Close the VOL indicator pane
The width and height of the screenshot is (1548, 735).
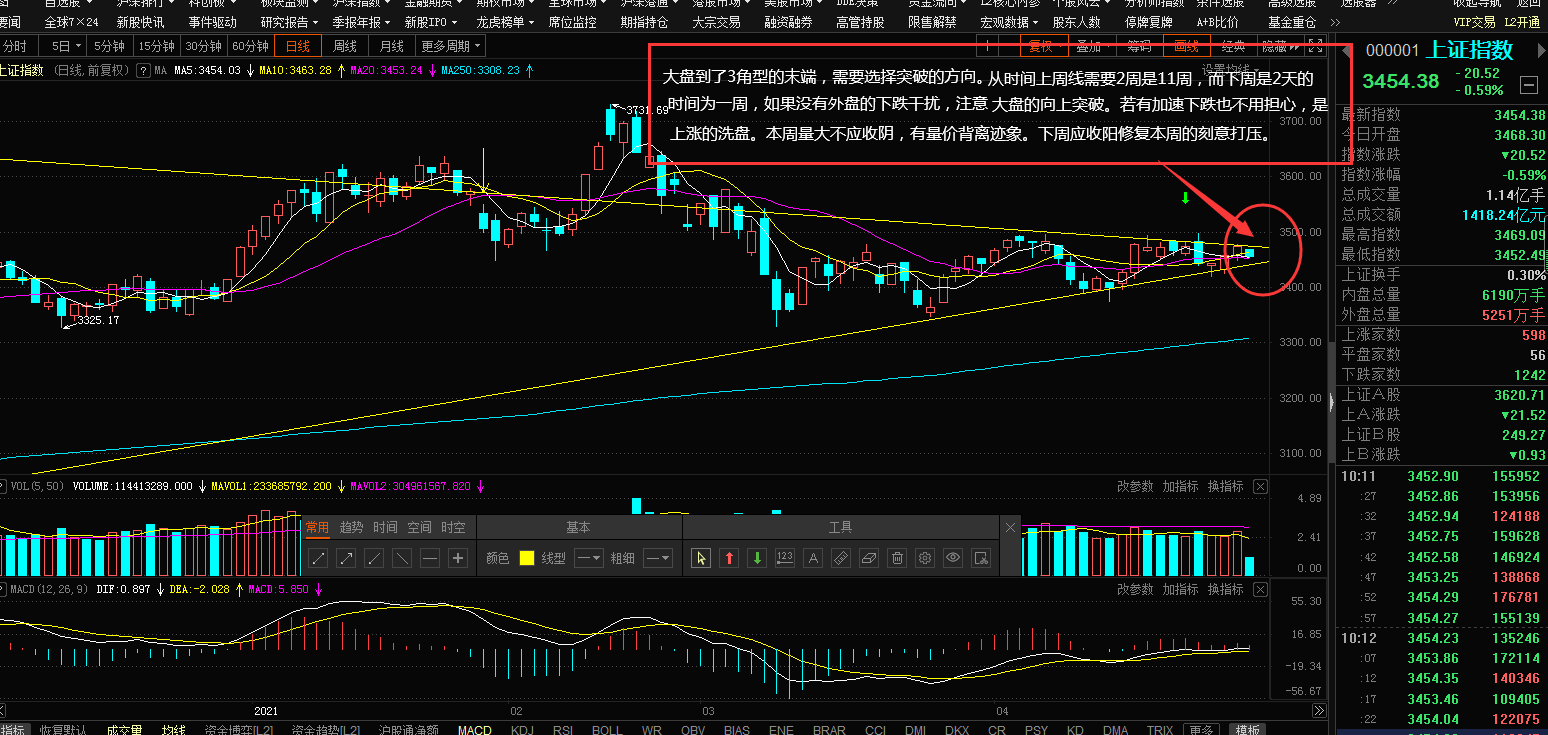[1260, 487]
